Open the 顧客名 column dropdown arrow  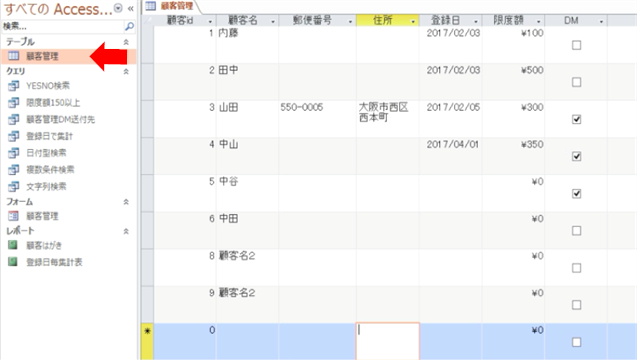click(x=273, y=21)
